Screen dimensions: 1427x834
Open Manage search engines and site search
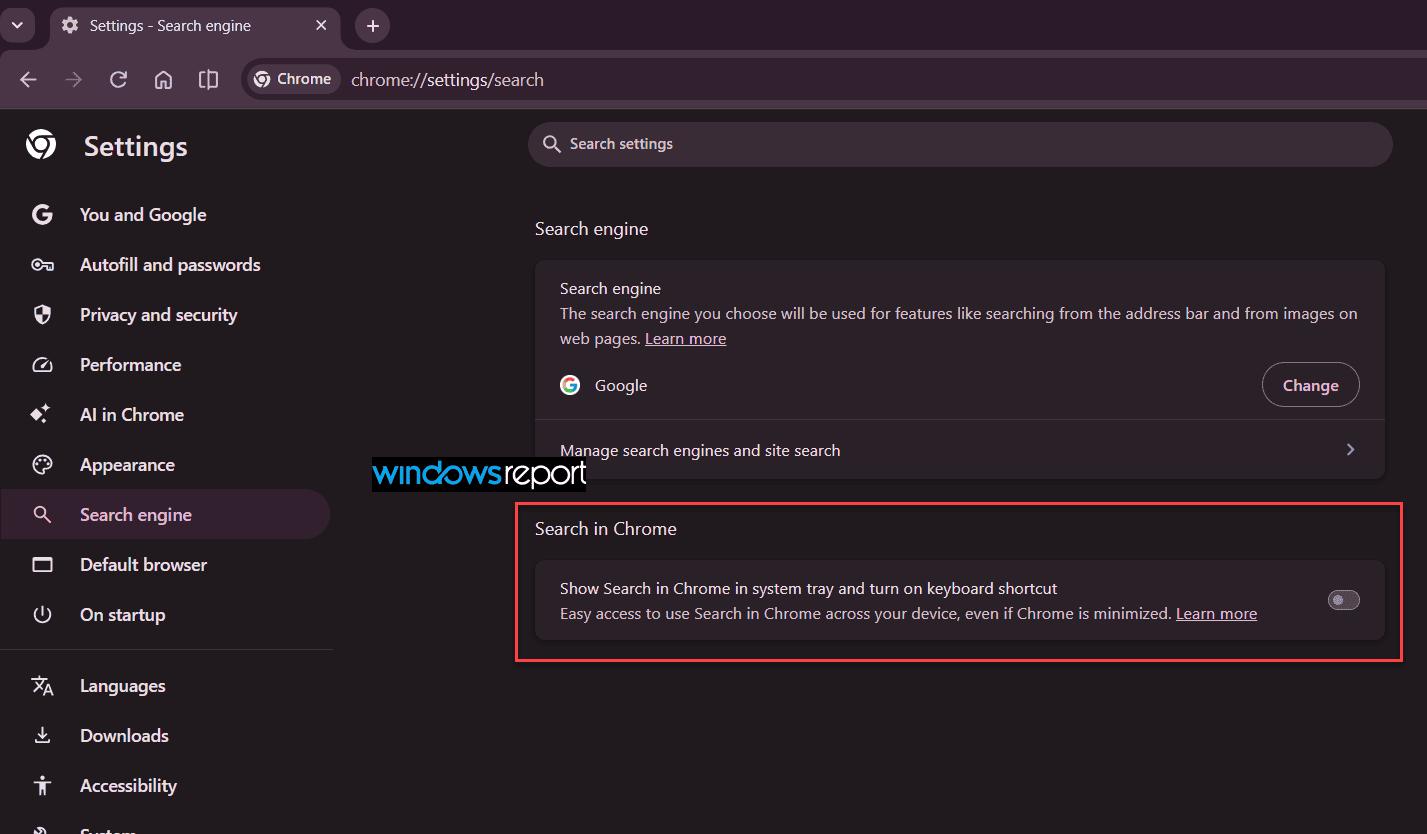[960, 450]
